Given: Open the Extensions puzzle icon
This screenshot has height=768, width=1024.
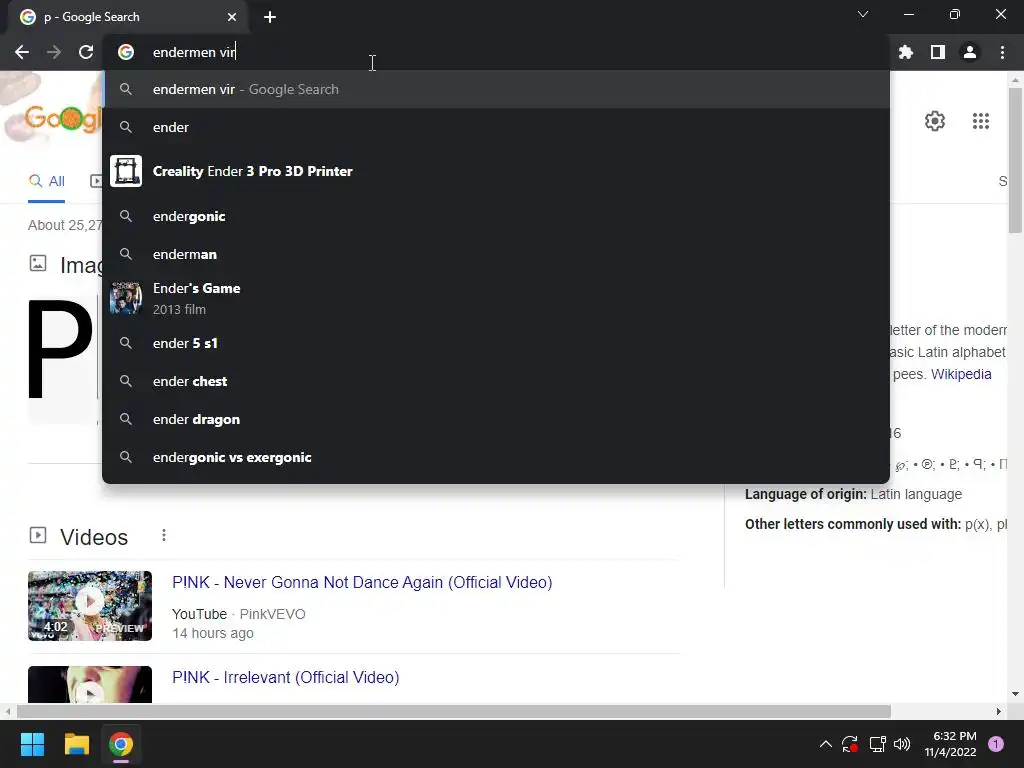Looking at the screenshot, I should [906, 52].
